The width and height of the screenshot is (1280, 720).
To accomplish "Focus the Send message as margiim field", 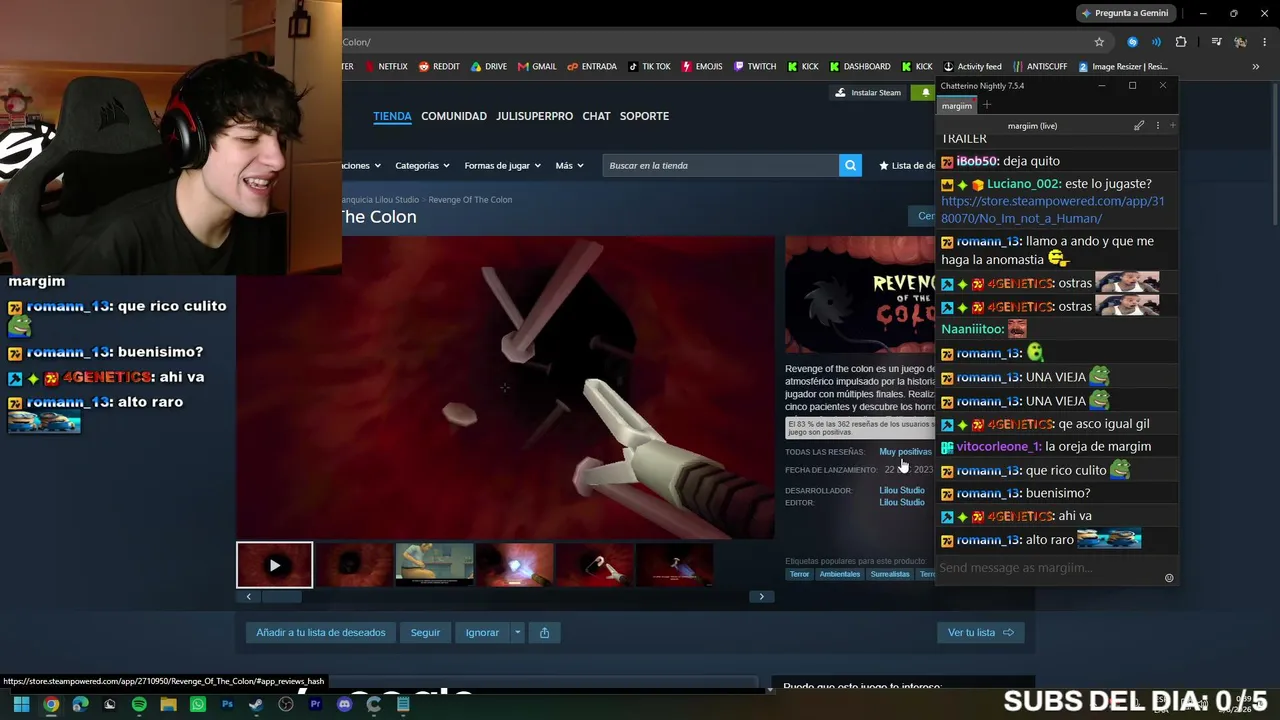I will click(x=1050, y=568).
